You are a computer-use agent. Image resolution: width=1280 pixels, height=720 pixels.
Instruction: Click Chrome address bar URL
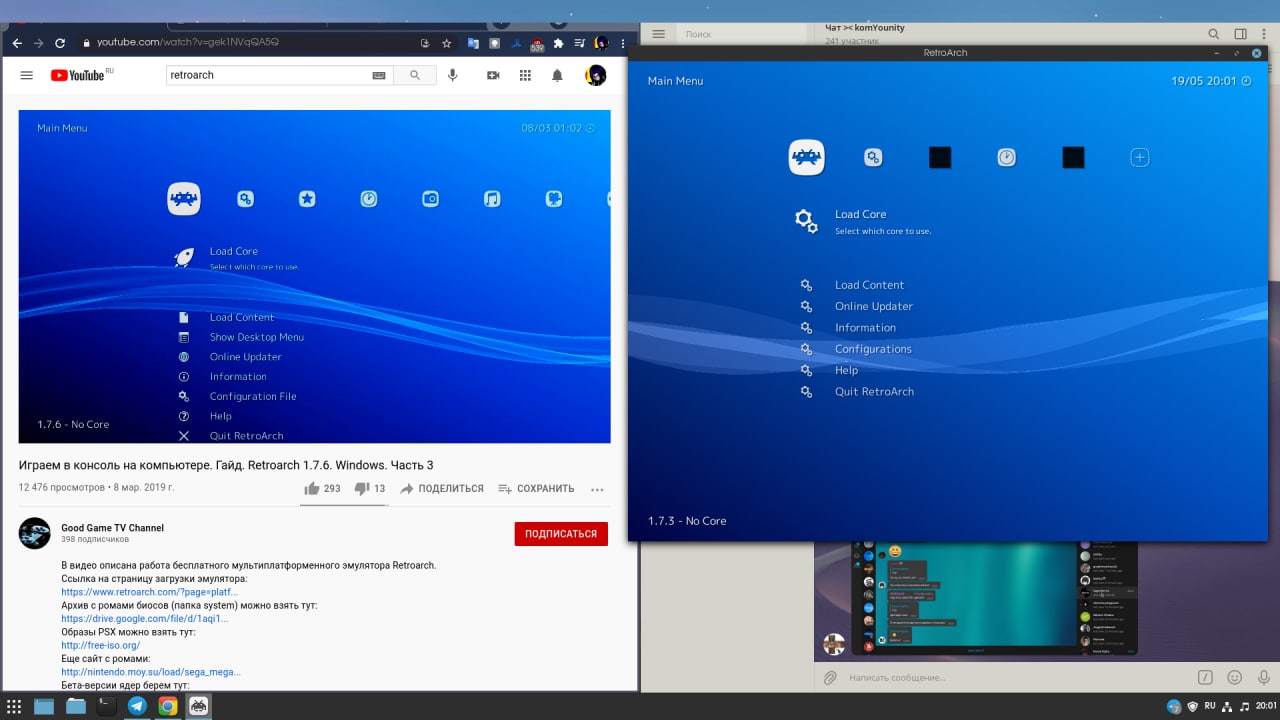(188, 43)
